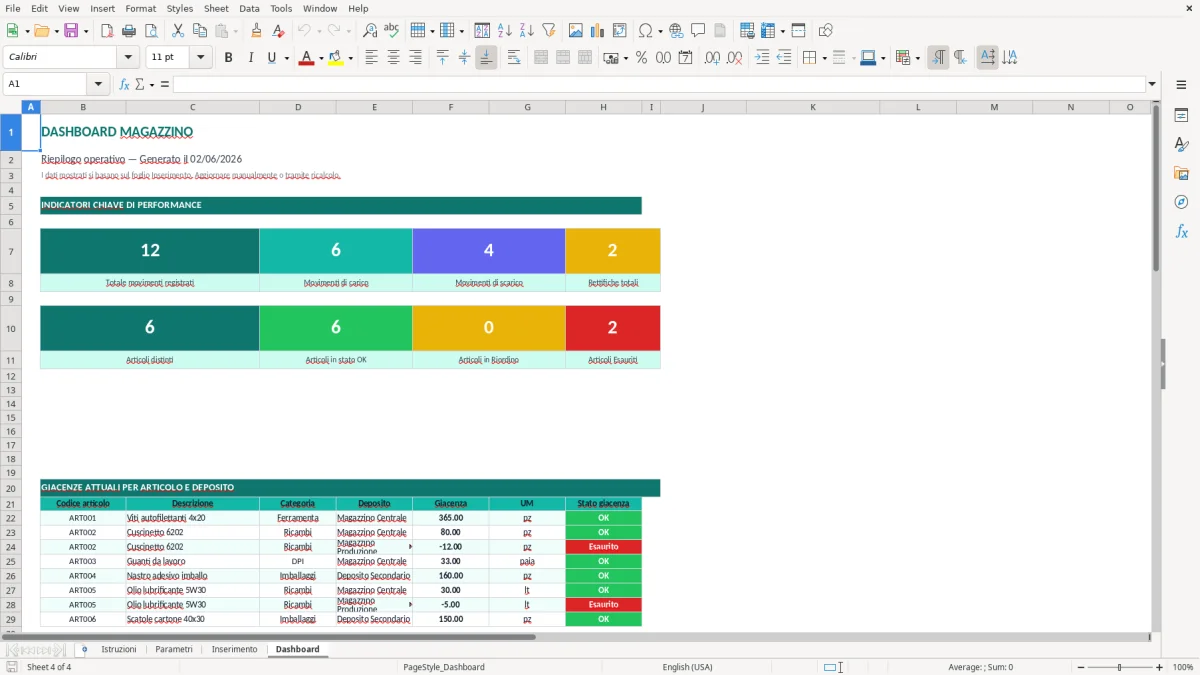Open the Function Wizard fx icon
The image size is (1200, 675).
pos(125,84)
